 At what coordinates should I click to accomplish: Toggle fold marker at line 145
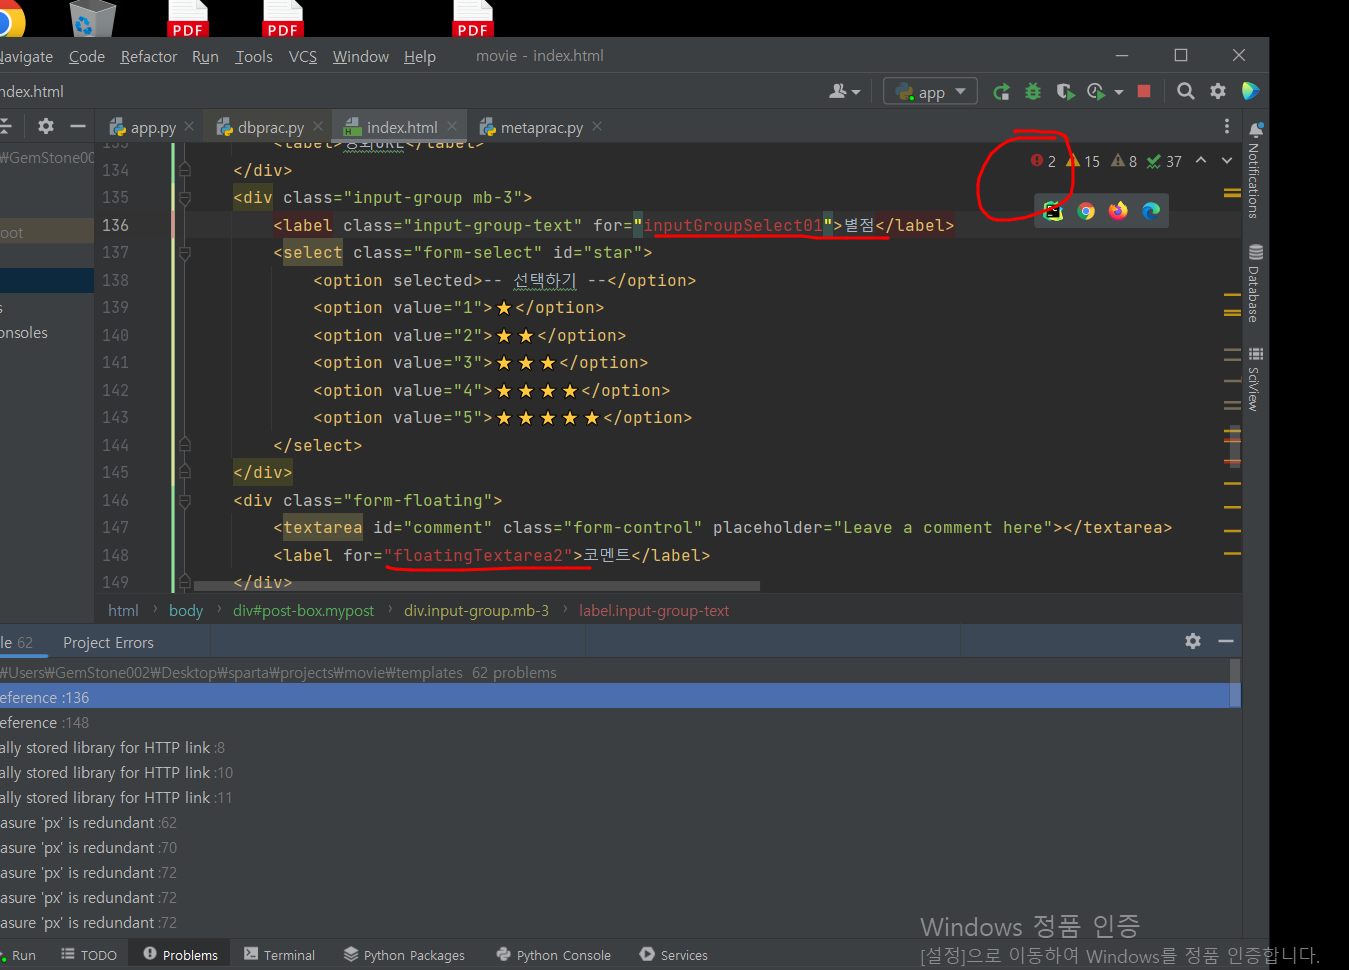pos(185,472)
